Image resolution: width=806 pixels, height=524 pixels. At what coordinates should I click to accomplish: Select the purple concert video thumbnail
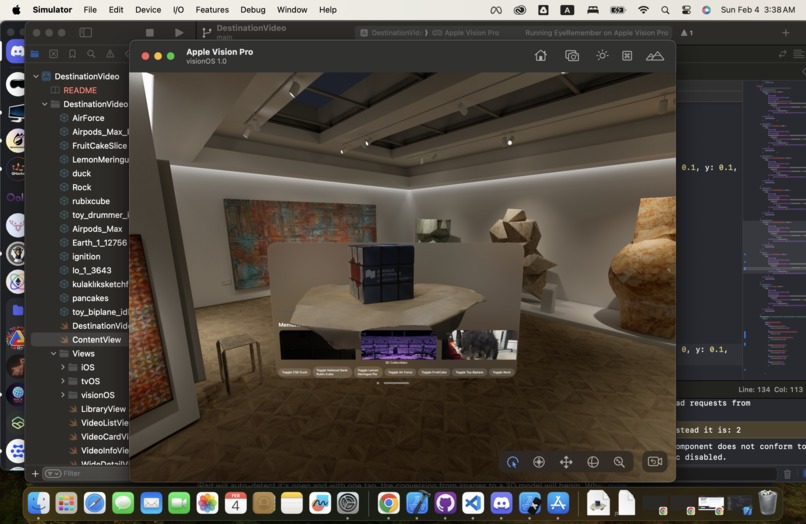(x=399, y=345)
